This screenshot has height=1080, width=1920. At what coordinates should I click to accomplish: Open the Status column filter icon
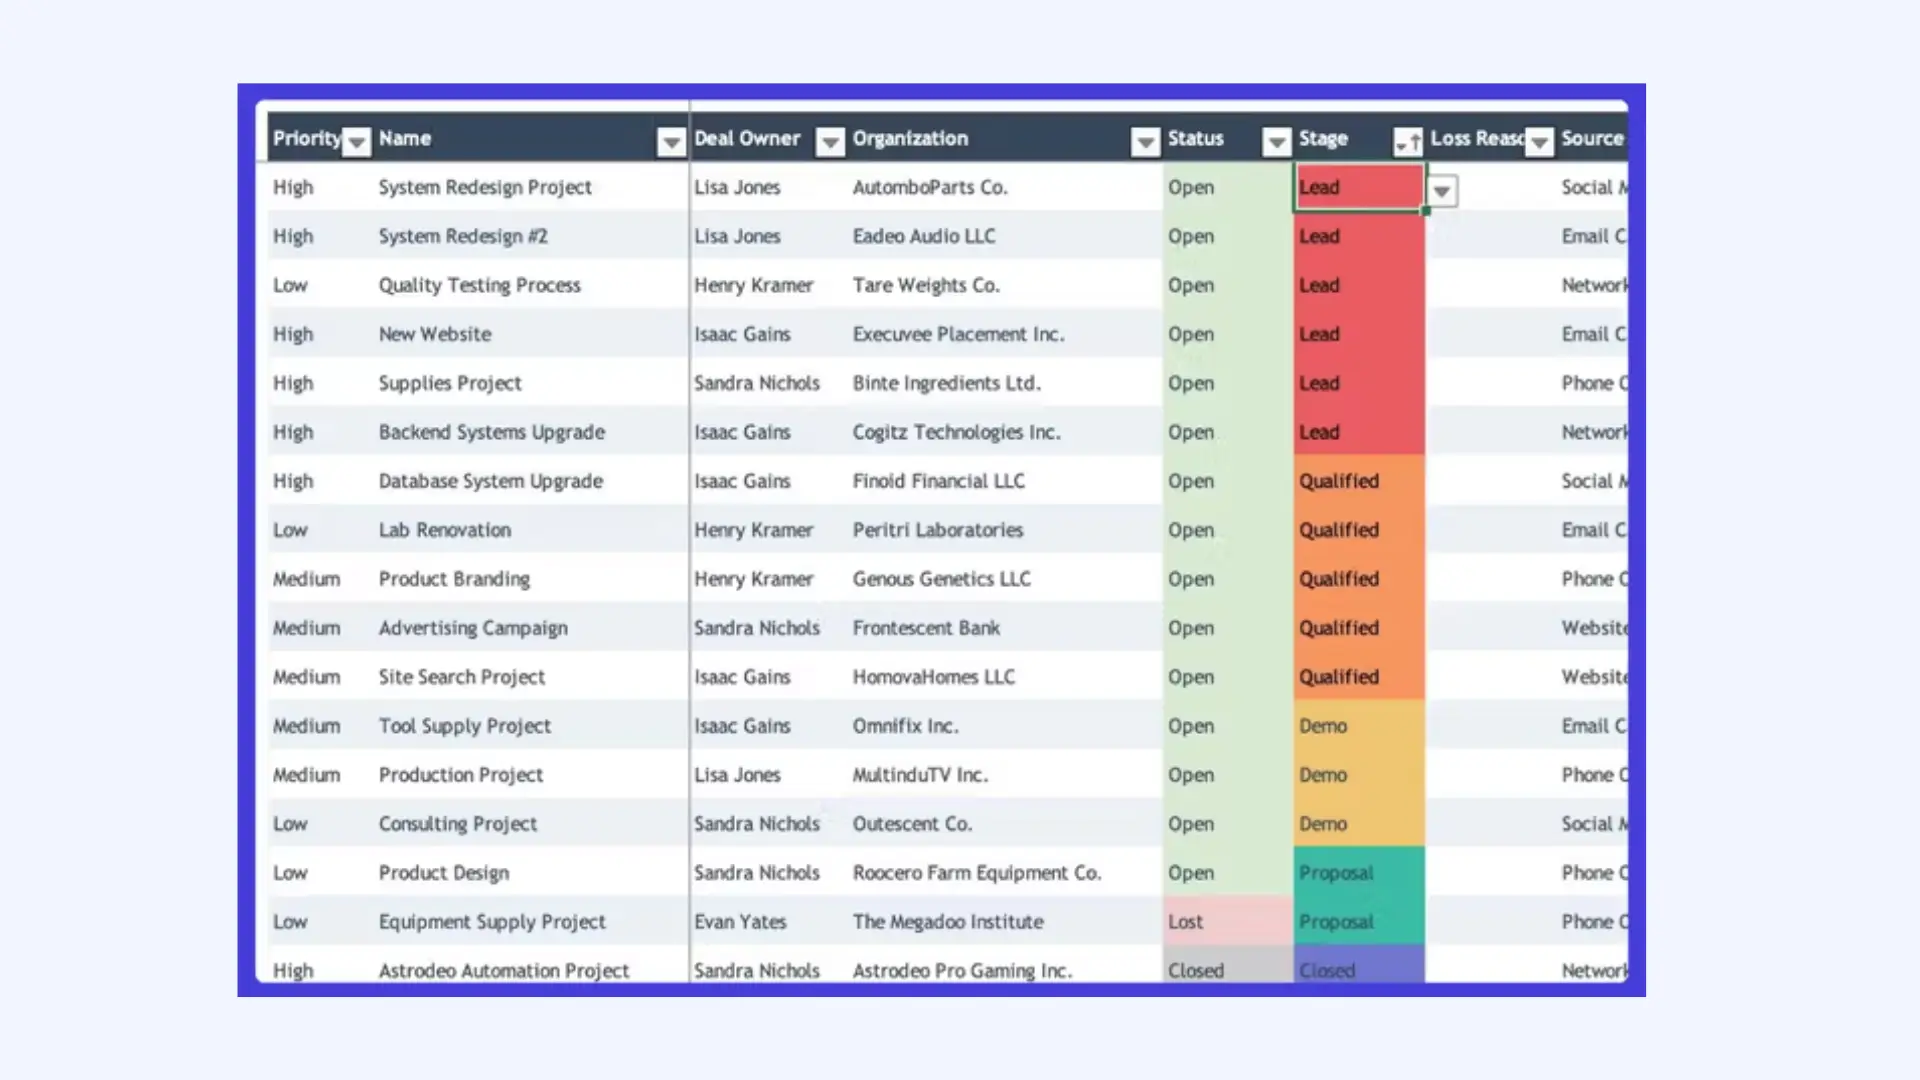coord(1276,142)
